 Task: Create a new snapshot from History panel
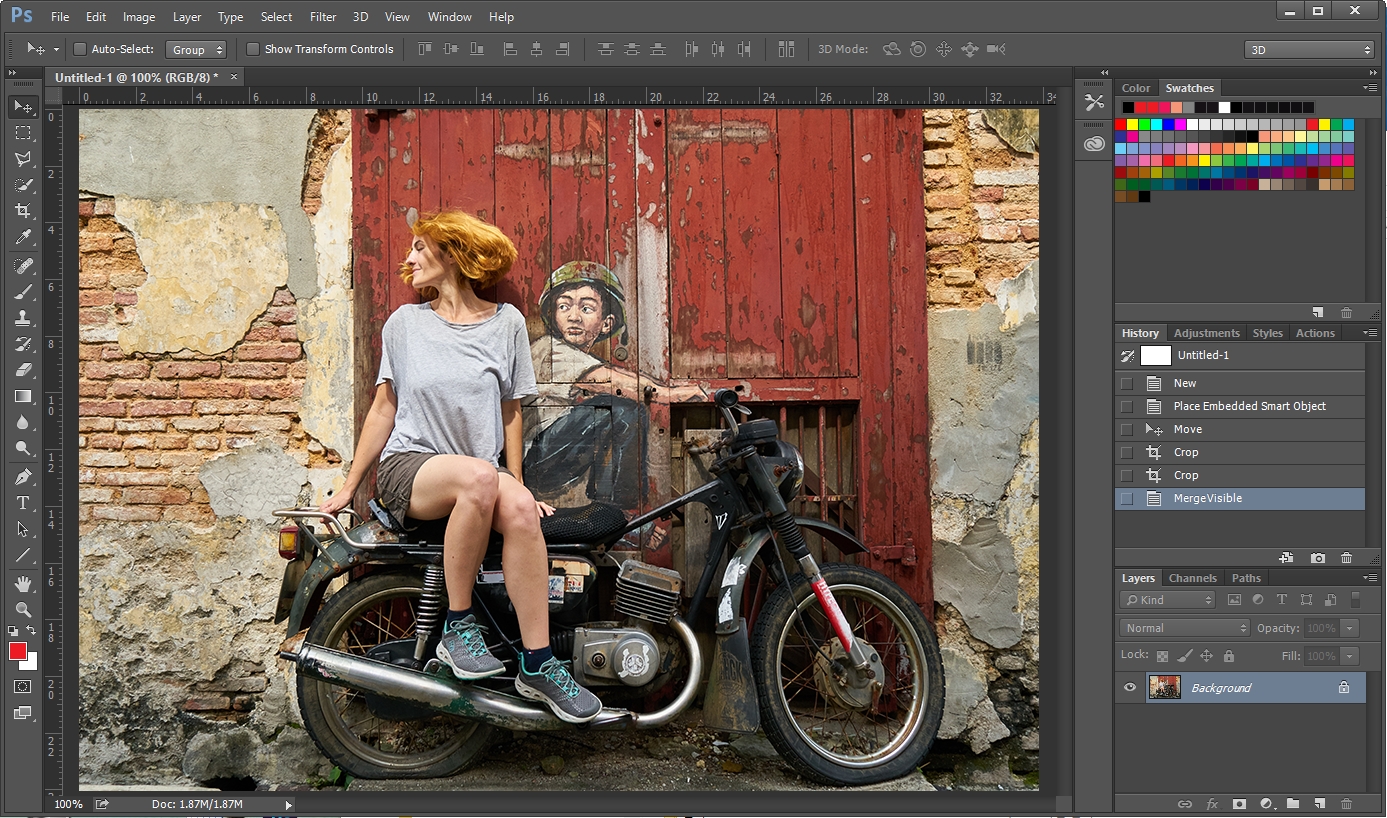click(x=1318, y=558)
